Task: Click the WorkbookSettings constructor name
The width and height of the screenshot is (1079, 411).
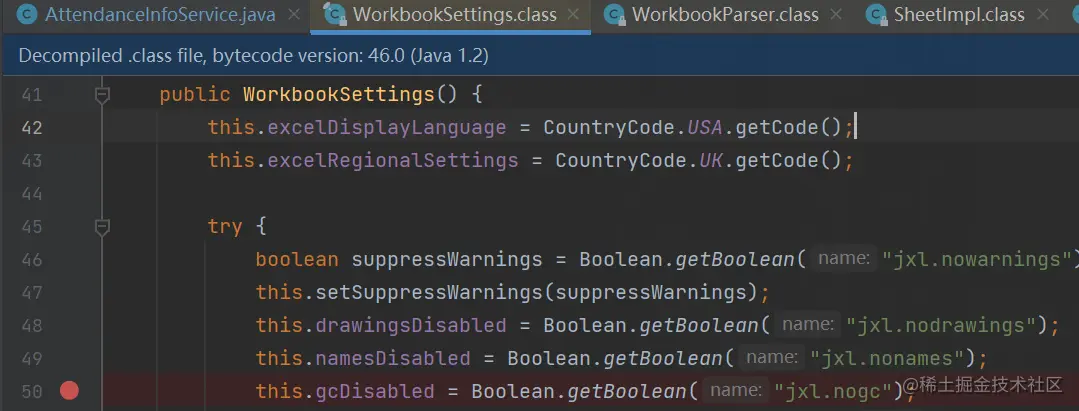Action: click(x=339, y=94)
